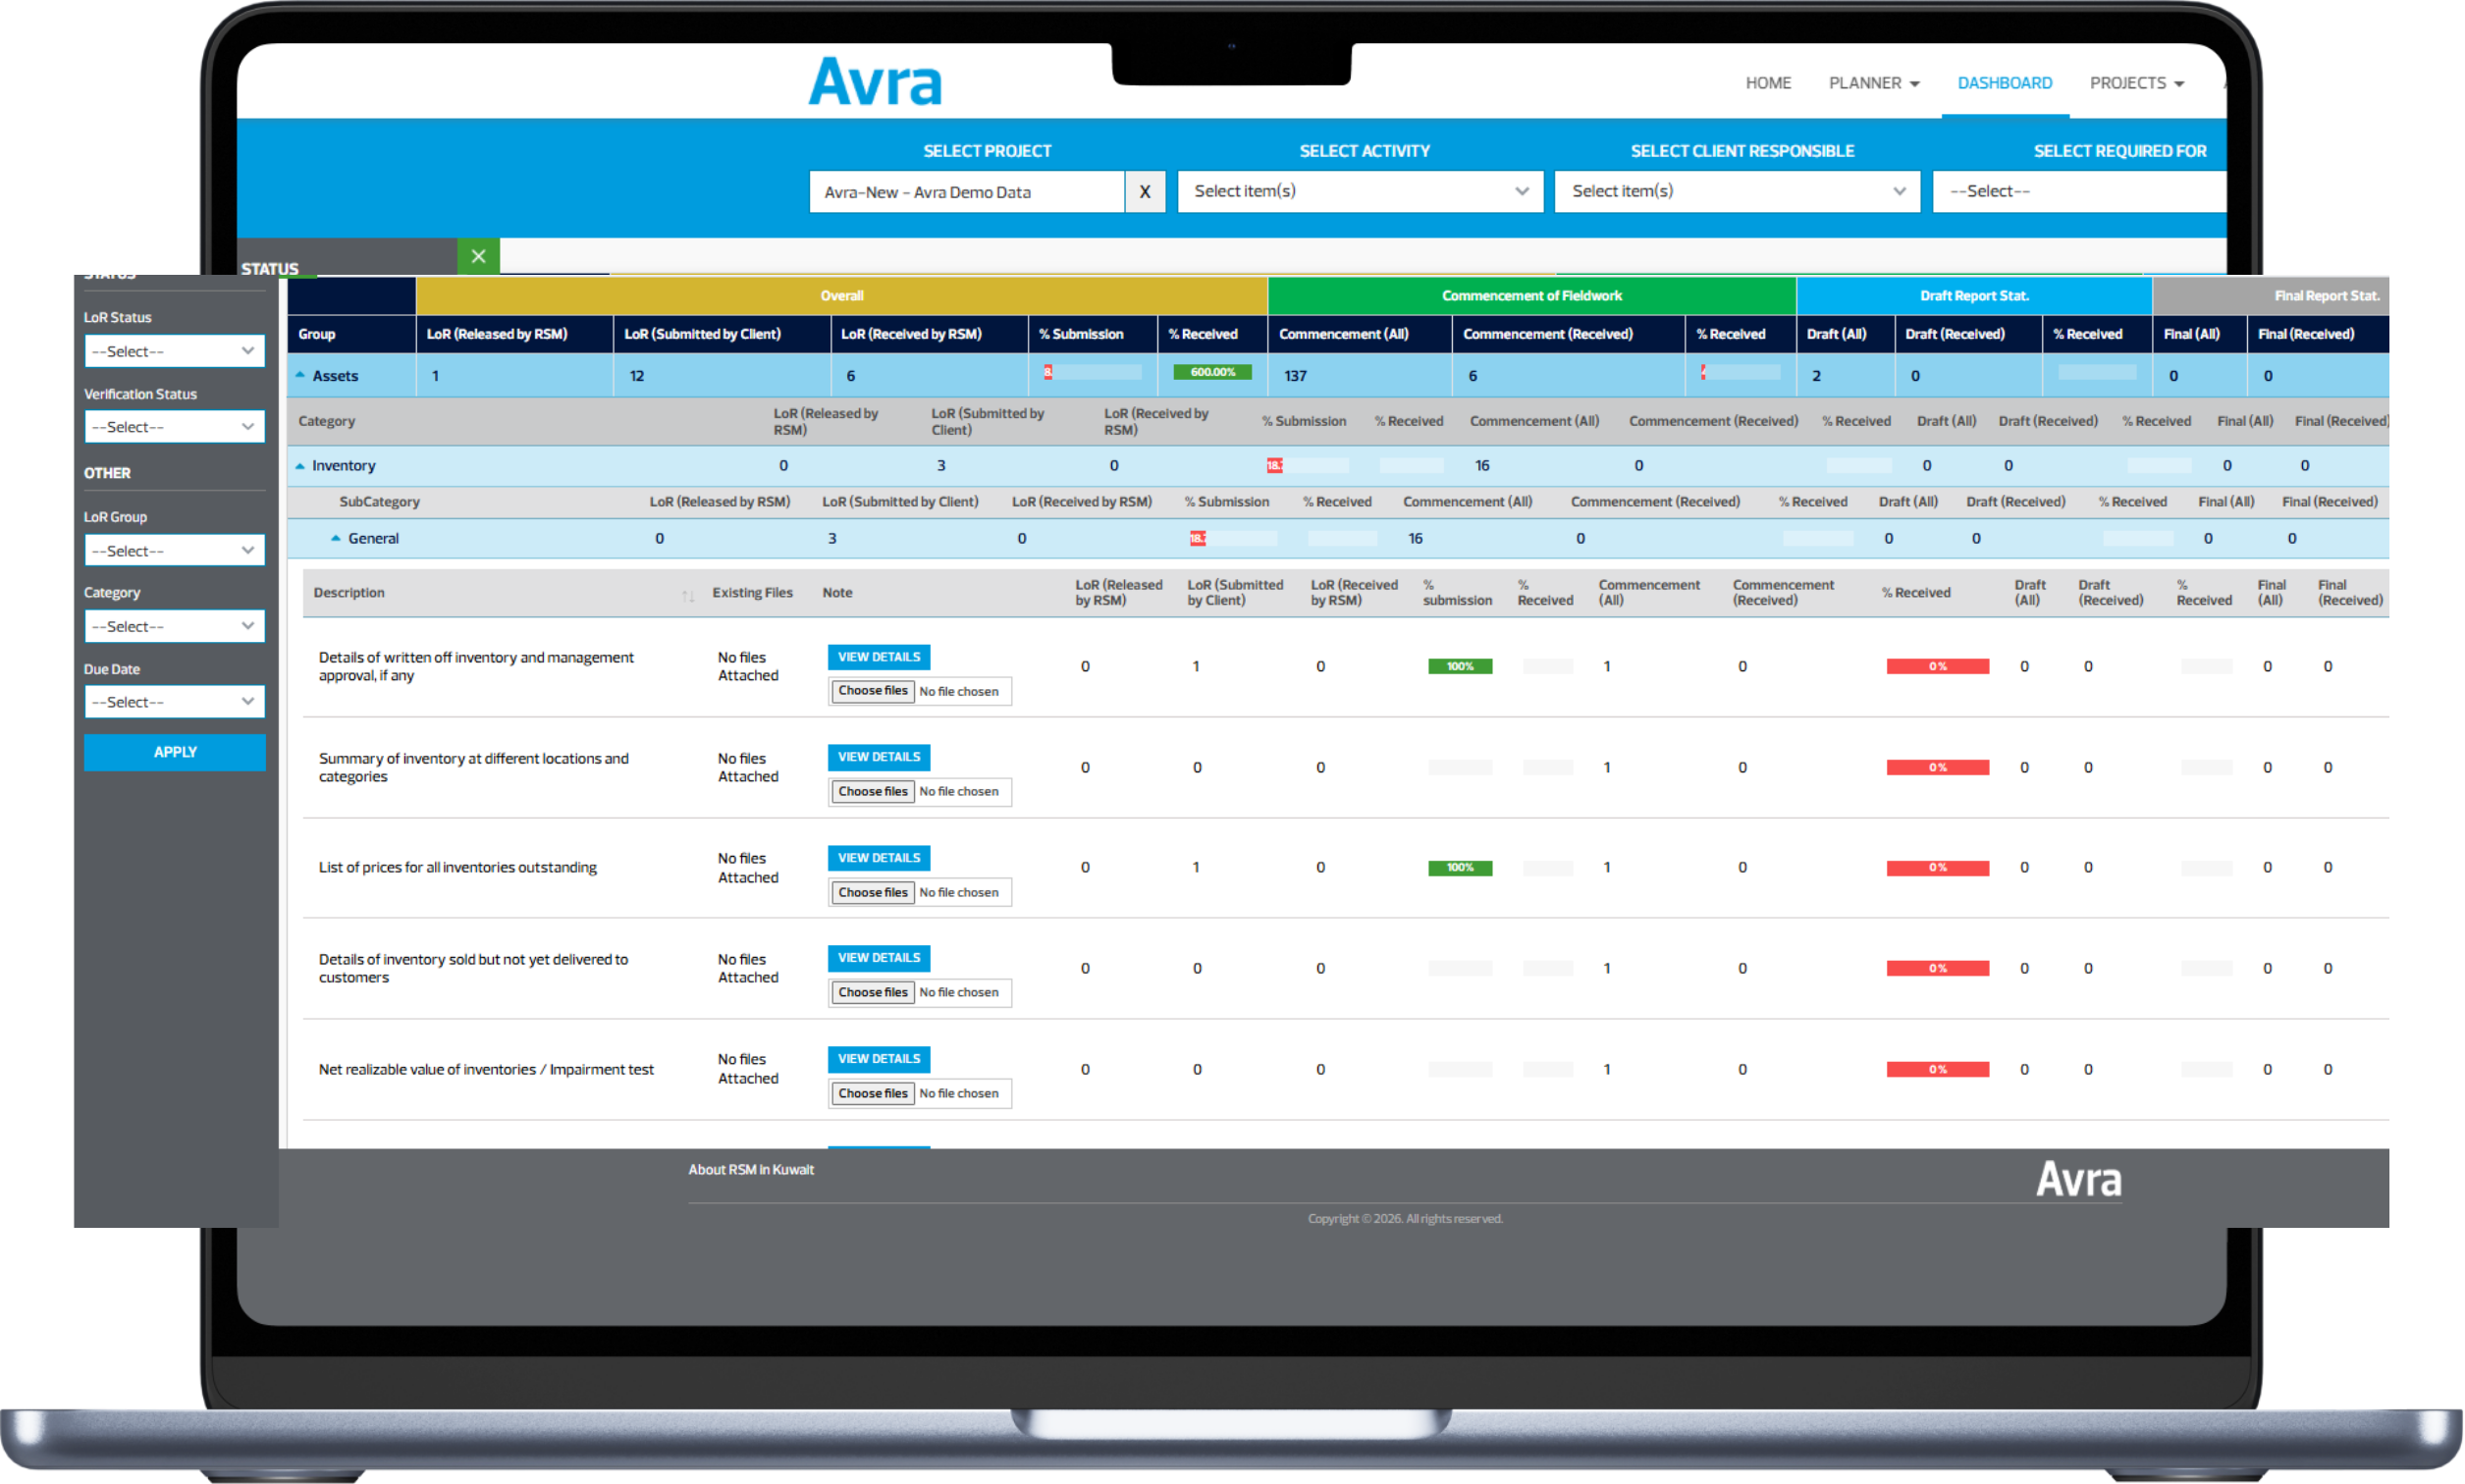Collapse the Assets group row arrow
The width and height of the screenshot is (2465, 1484).
click(x=300, y=375)
